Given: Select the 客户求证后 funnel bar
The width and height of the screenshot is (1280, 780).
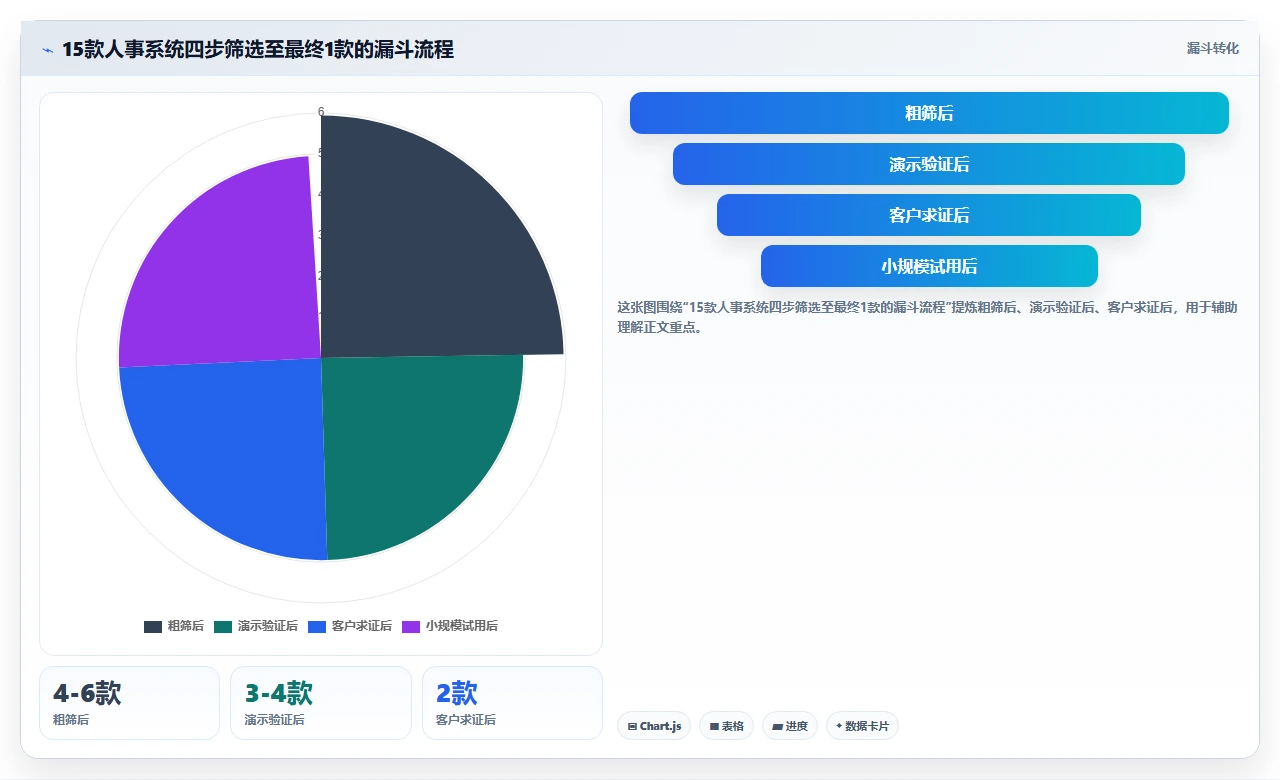Looking at the screenshot, I should pos(929,215).
